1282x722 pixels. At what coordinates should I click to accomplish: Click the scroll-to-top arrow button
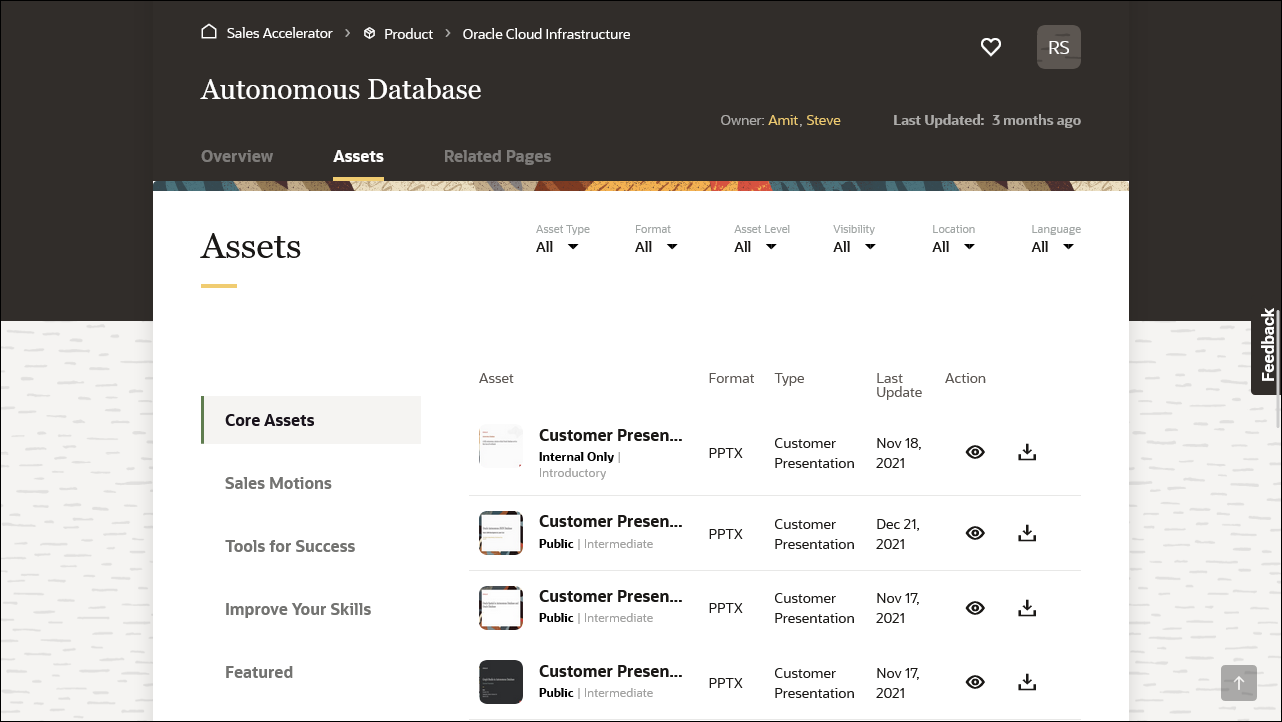[1239, 683]
